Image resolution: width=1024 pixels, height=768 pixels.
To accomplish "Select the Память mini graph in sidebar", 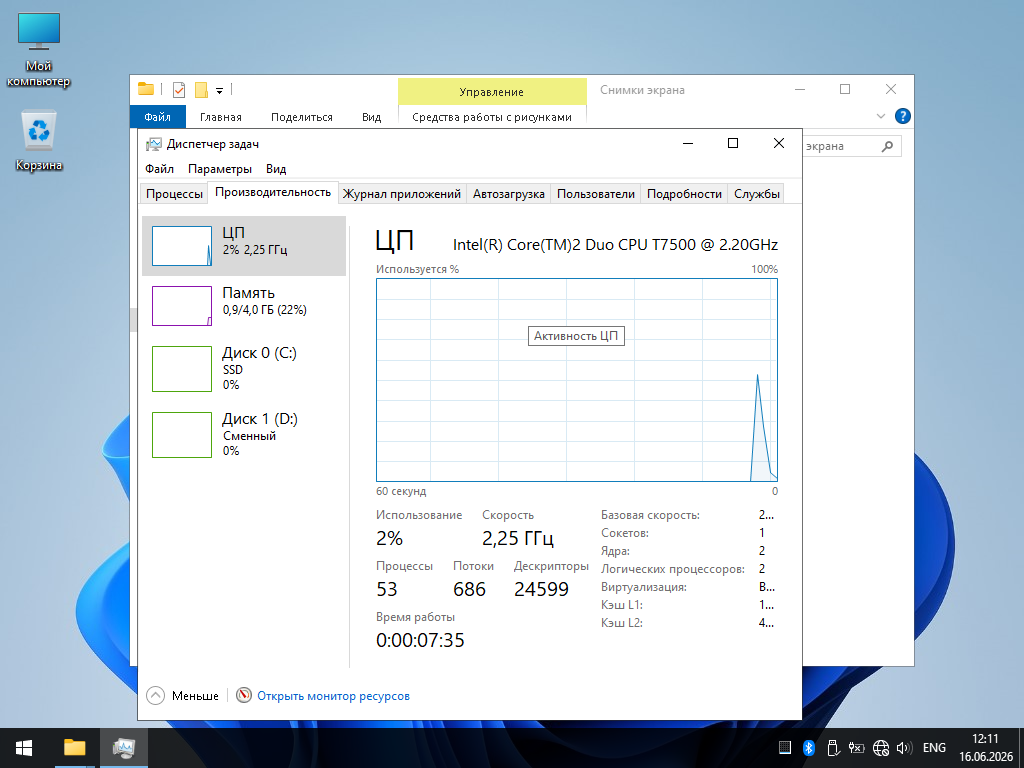I will click(x=182, y=306).
